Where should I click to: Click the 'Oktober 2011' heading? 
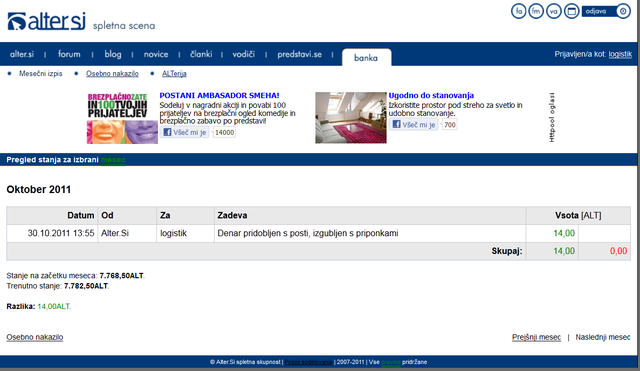click(x=39, y=189)
